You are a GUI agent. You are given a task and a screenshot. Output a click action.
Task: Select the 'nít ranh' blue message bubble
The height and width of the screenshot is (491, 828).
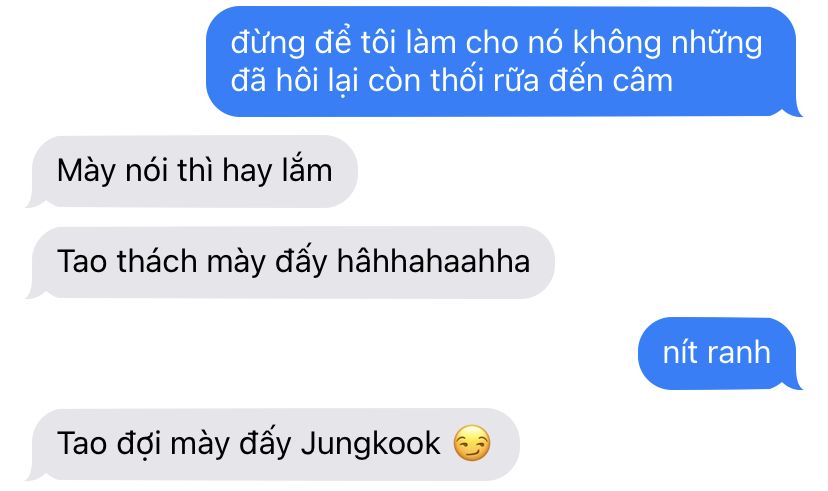720,353
